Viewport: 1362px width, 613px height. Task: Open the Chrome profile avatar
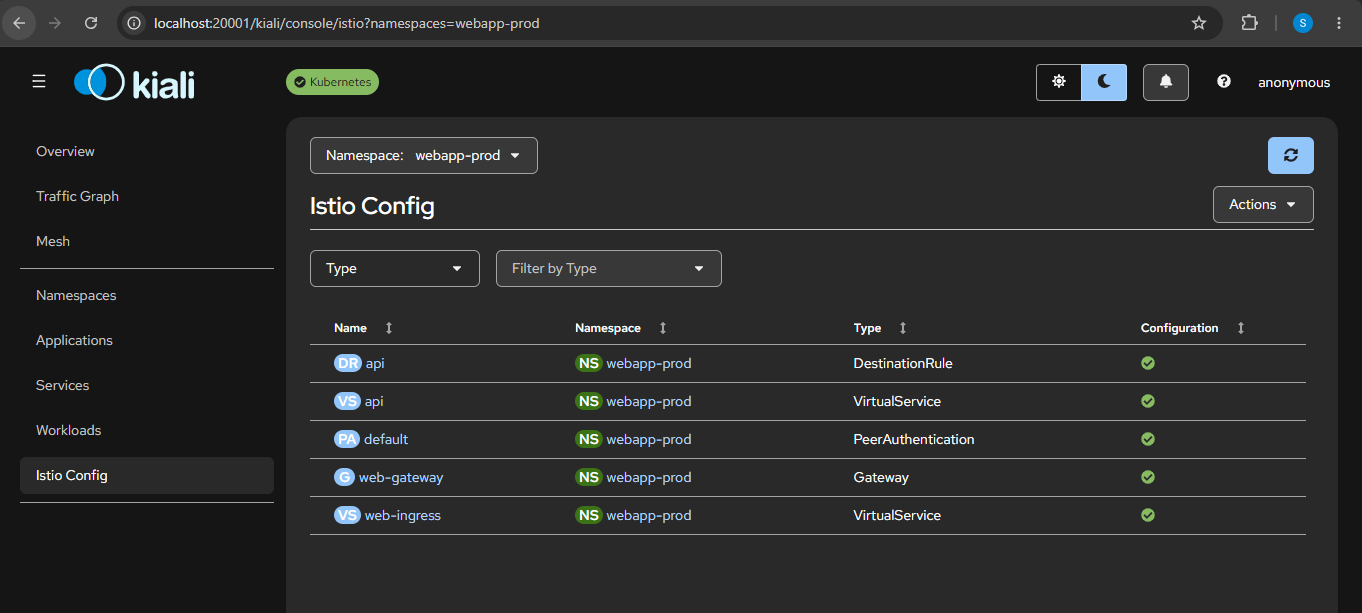(x=1303, y=23)
